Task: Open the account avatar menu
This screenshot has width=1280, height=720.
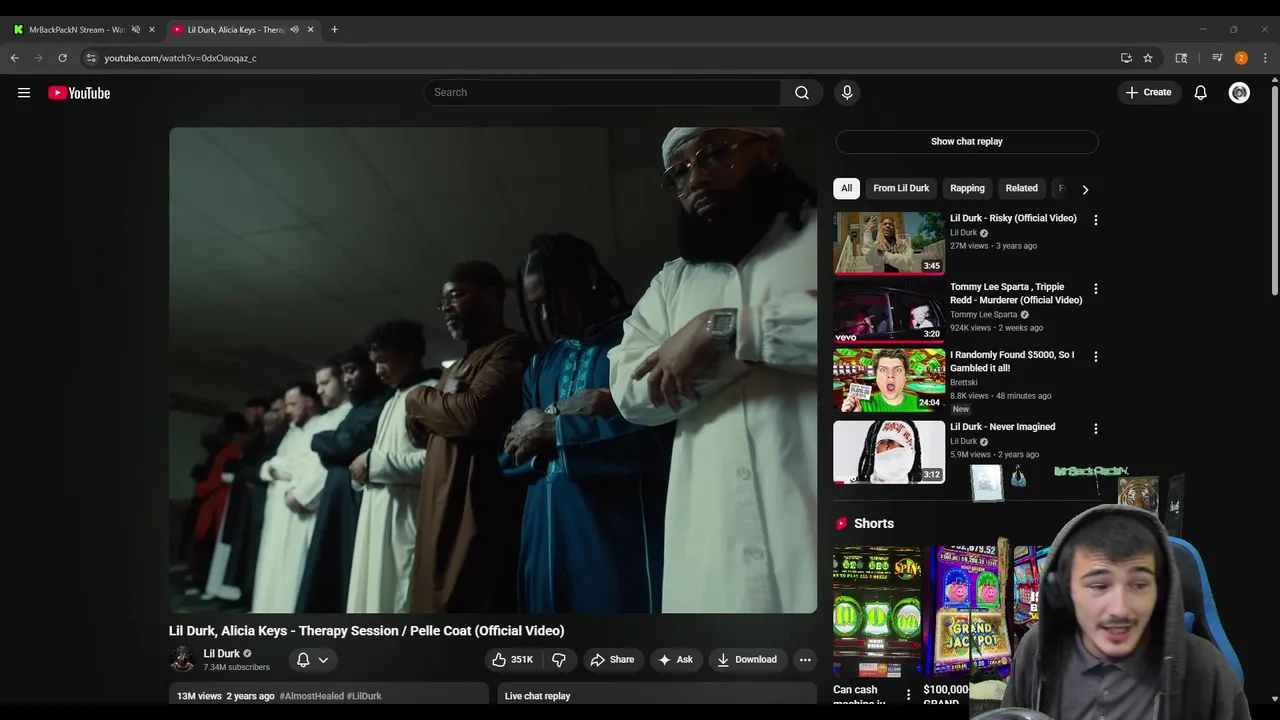Action: point(1239,92)
